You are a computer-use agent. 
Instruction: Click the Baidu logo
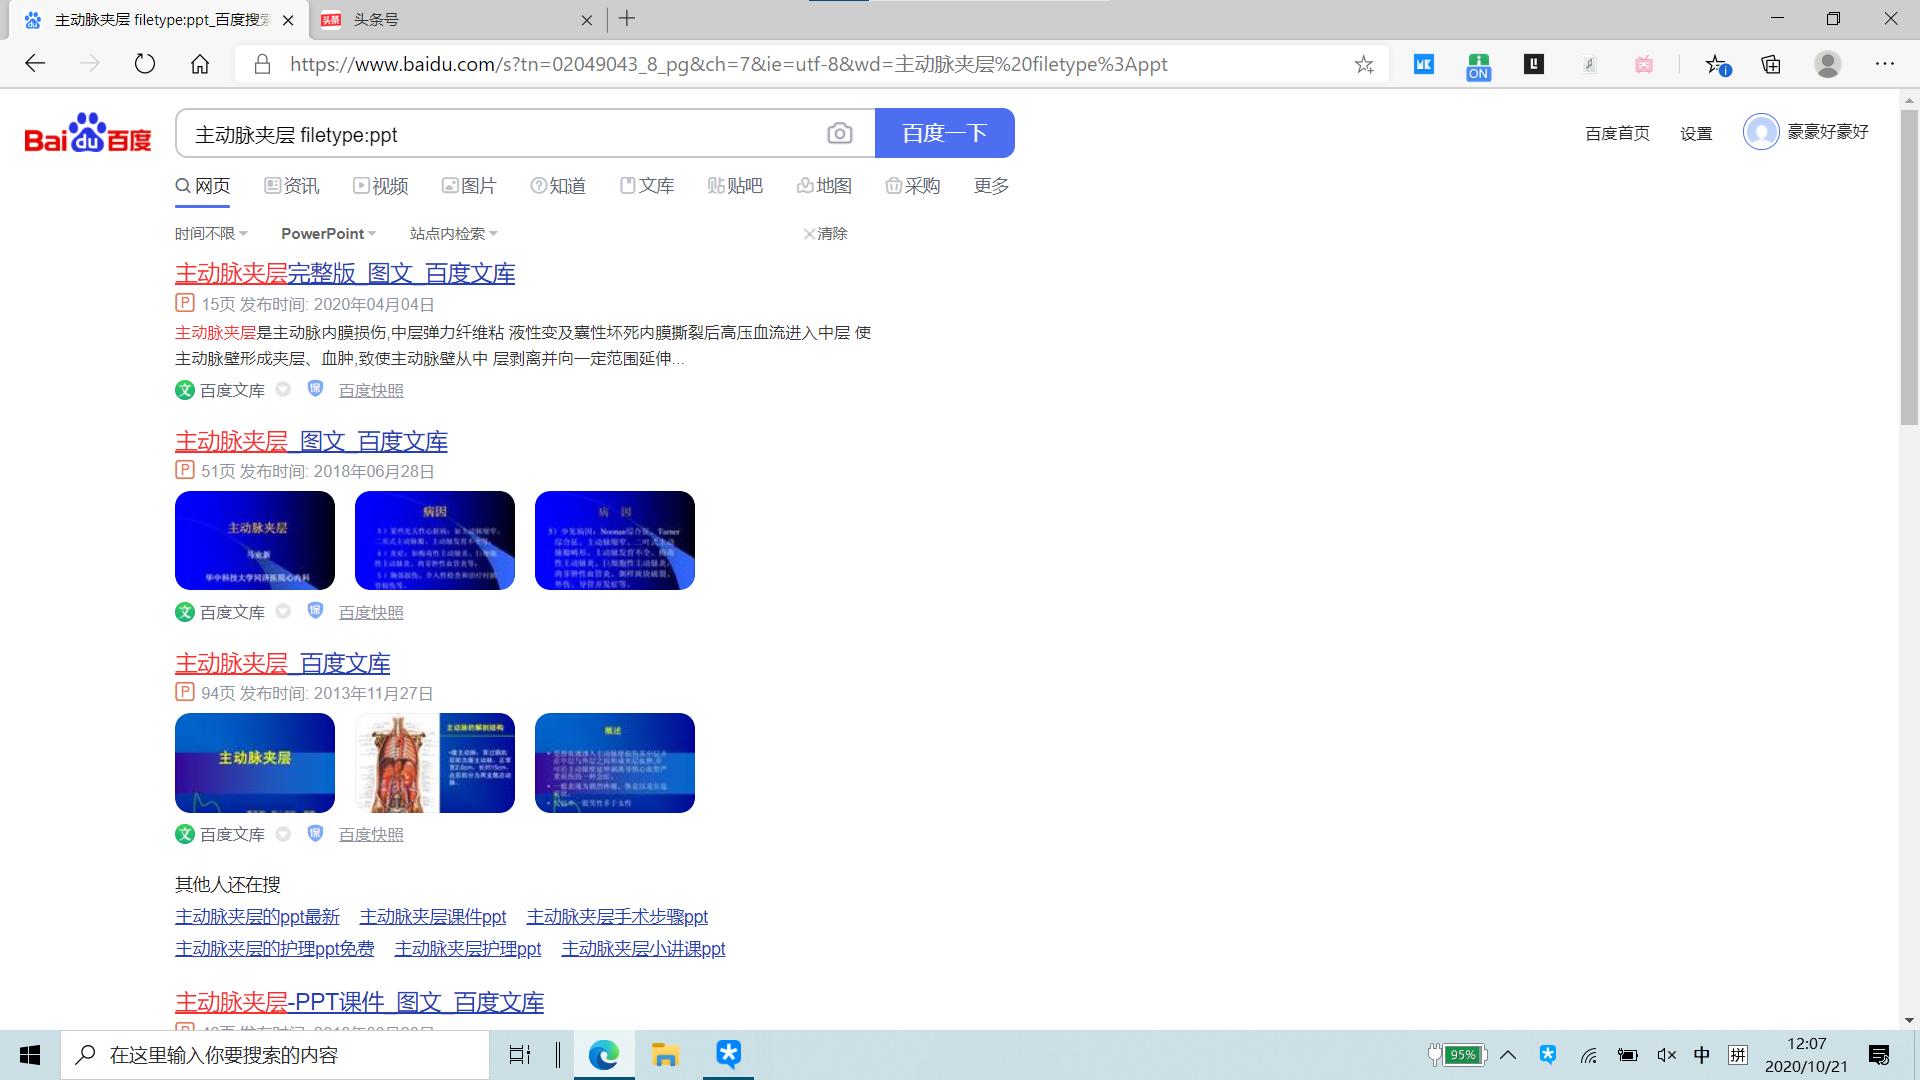[88, 133]
